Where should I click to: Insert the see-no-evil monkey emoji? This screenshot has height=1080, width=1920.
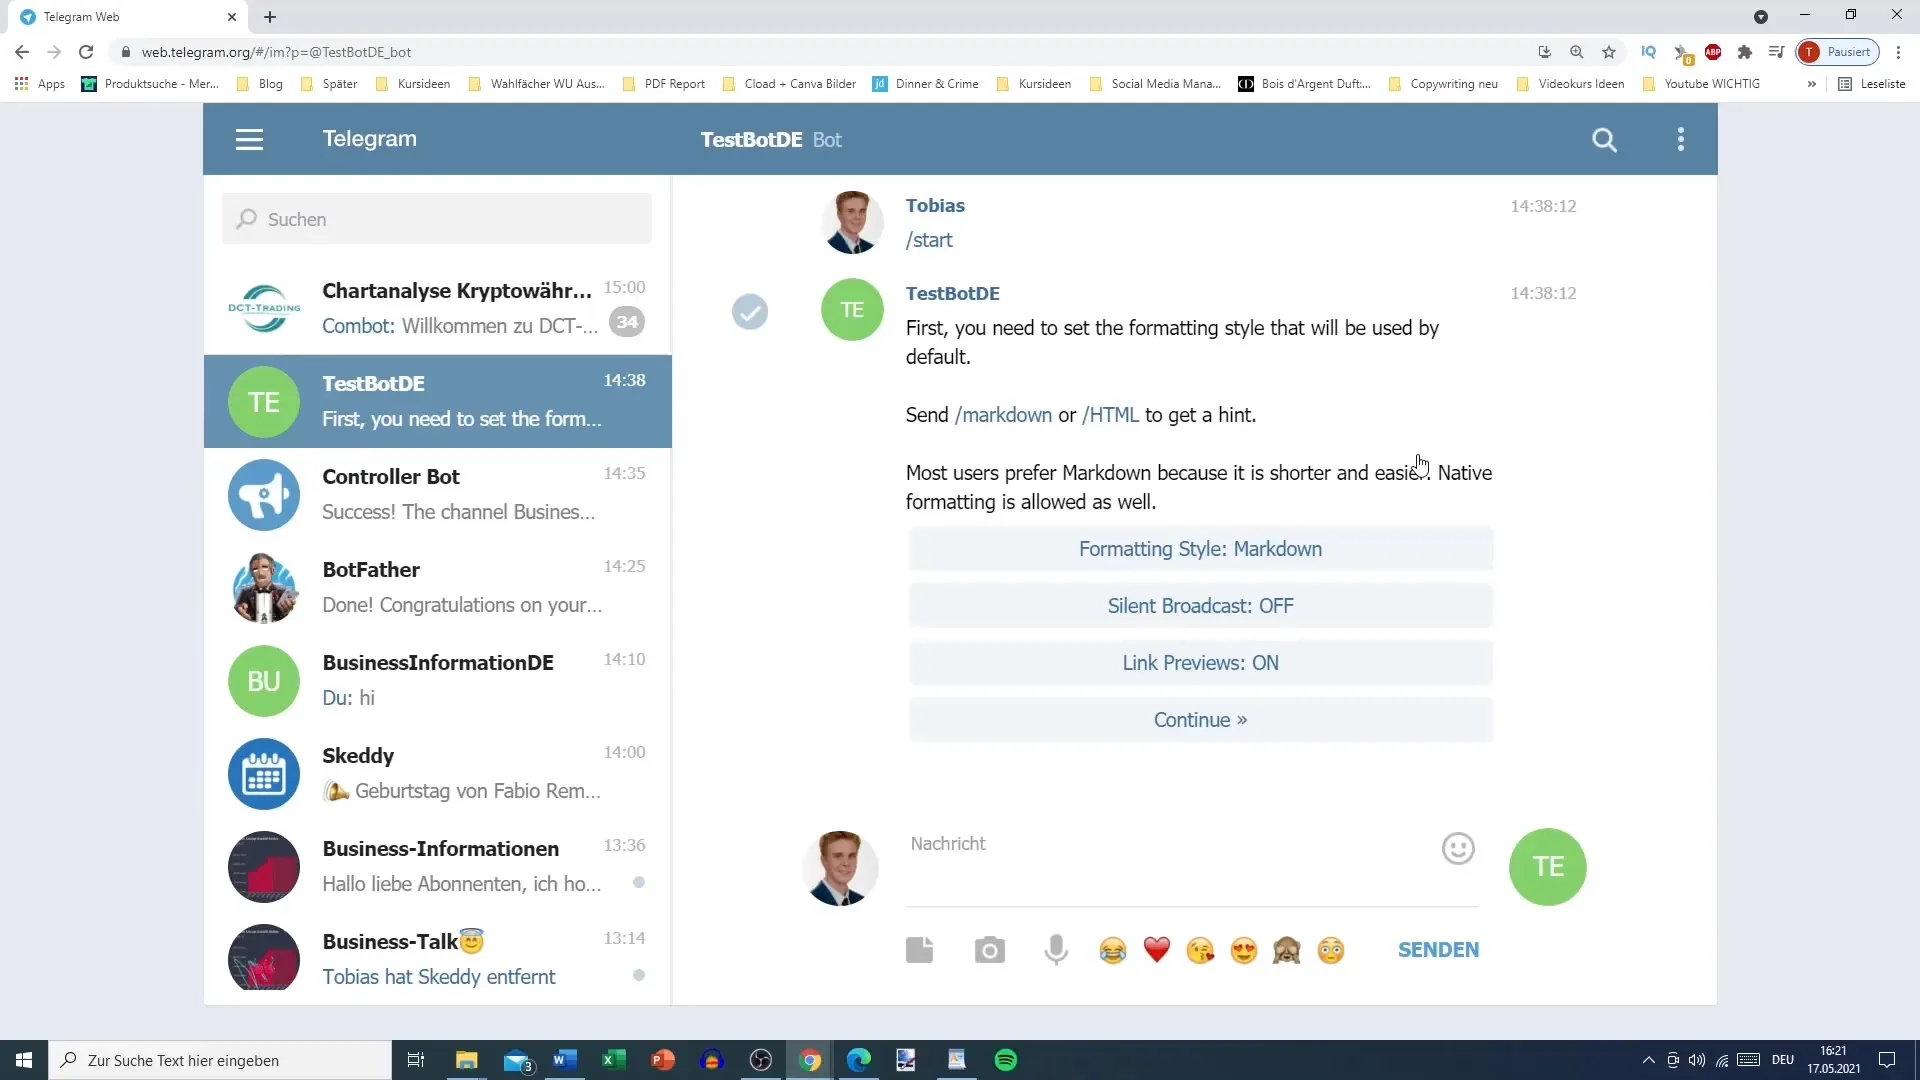[1287, 950]
